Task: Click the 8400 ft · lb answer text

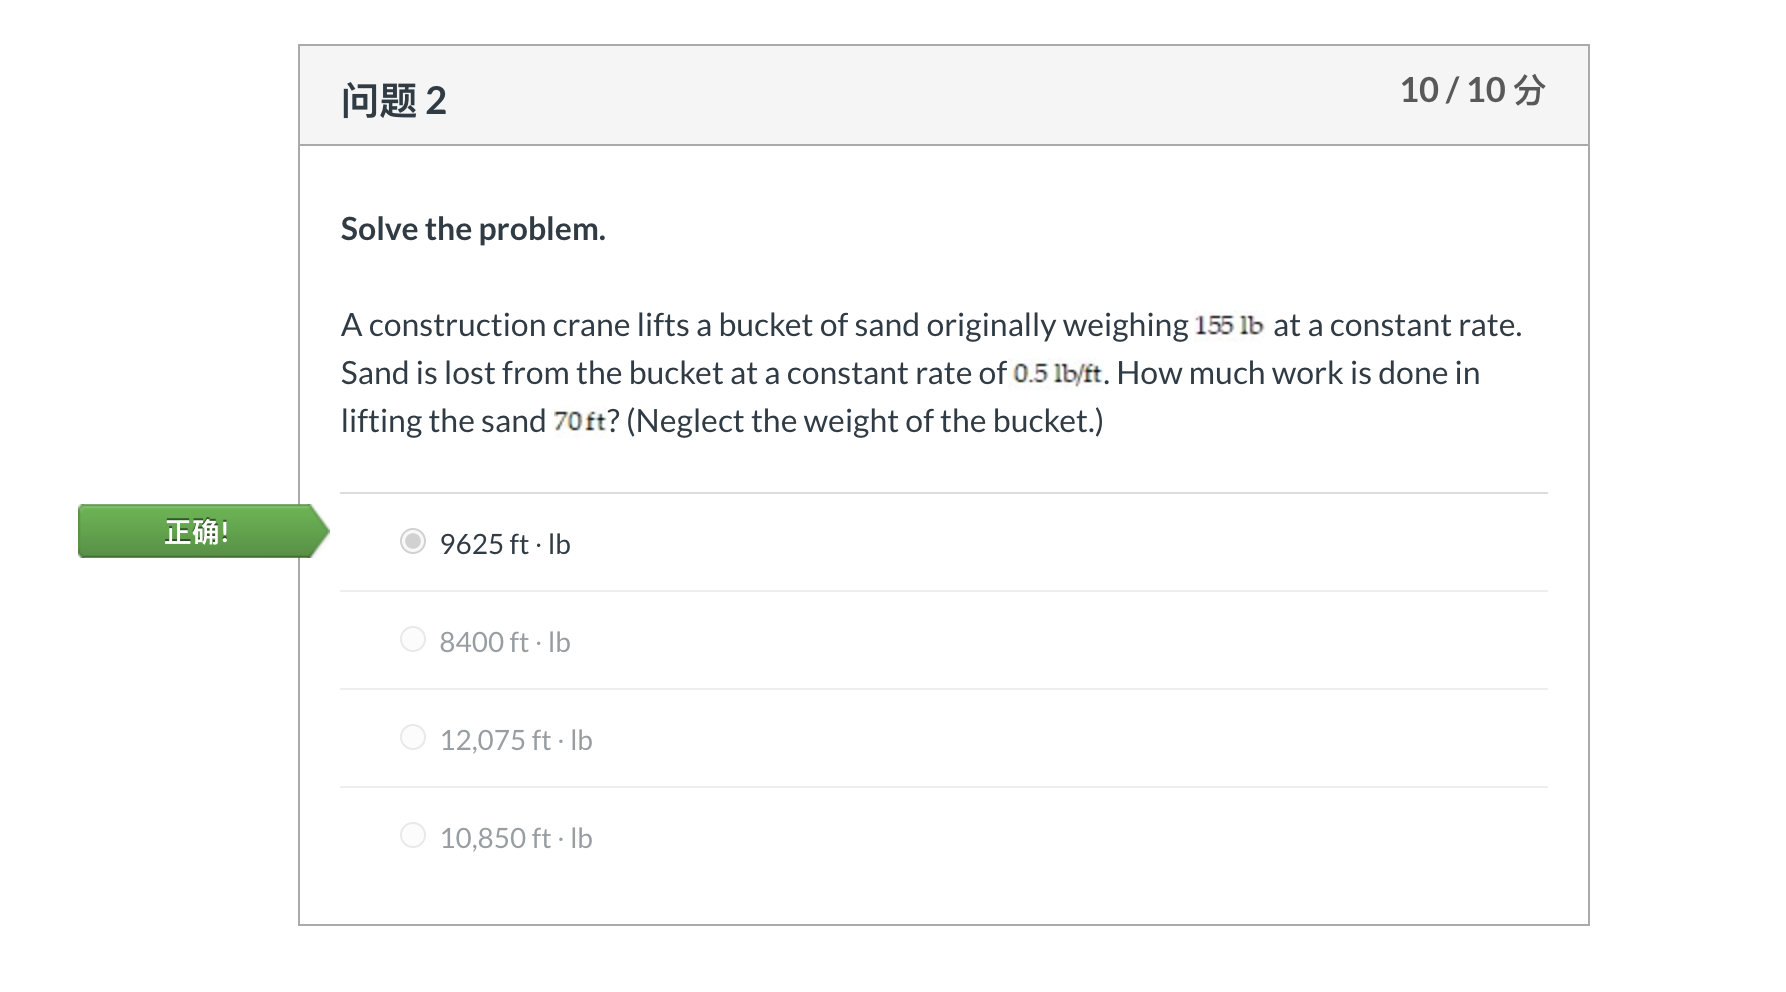Action: point(505,642)
